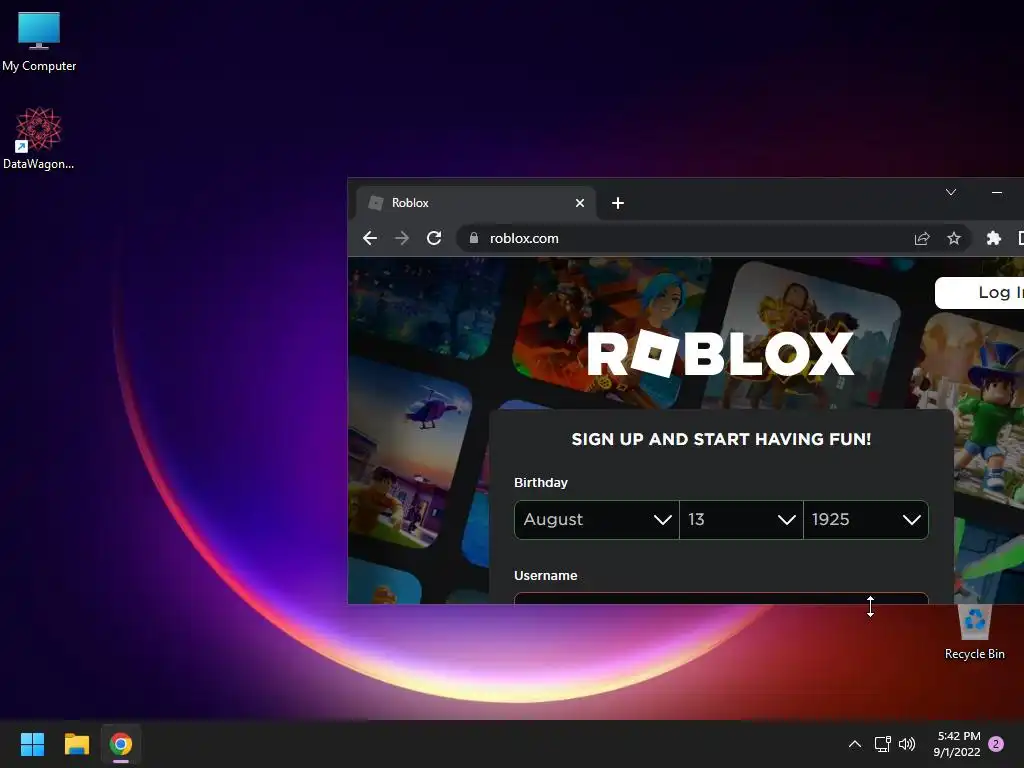Close the Roblox tab
Screen dimensions: 1024x768
pos(579,203)
